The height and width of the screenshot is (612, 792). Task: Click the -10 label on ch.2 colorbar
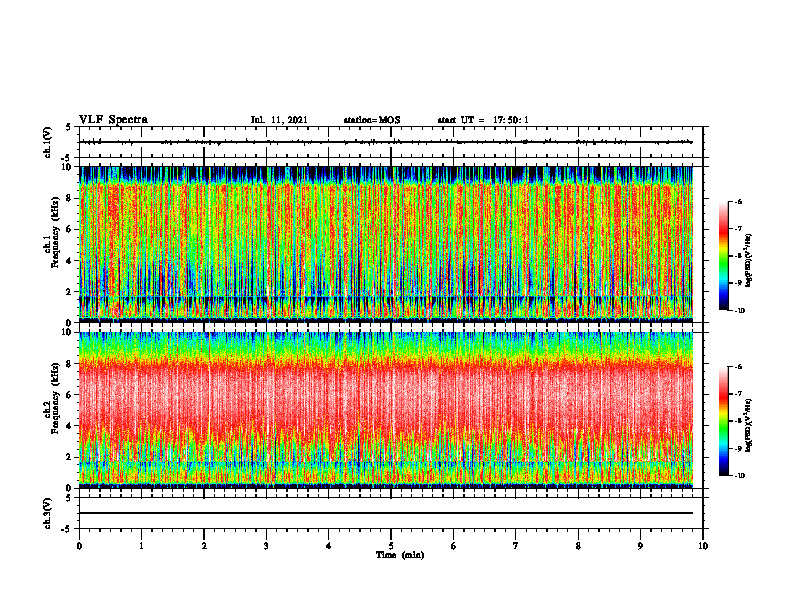pyautogui.click(x=739, y=476)
